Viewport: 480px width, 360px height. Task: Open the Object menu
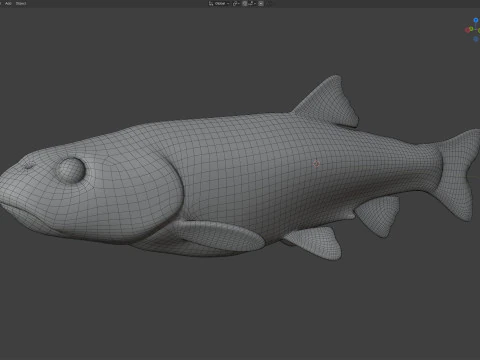click(x=21, y=3)
